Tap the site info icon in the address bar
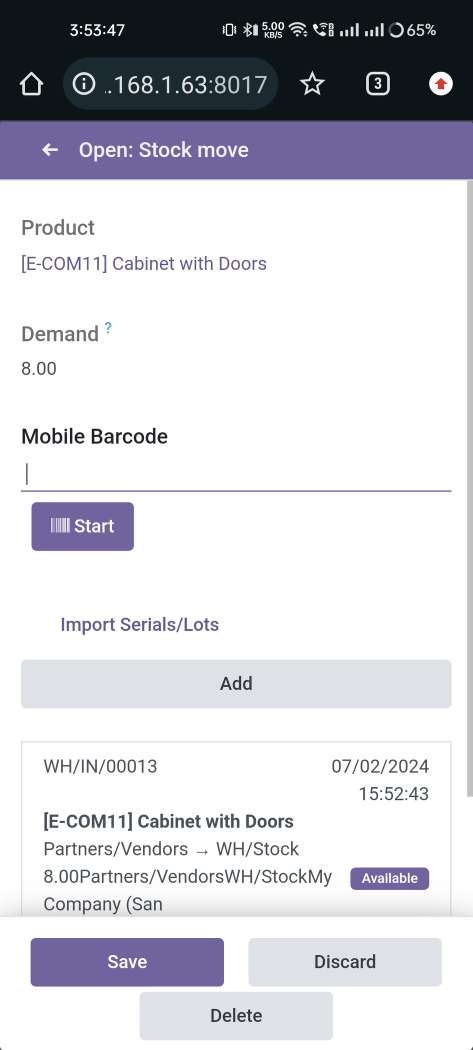The width and height of the screenshot is (473, 1050). pyautogui.click(x=83, y=84)
